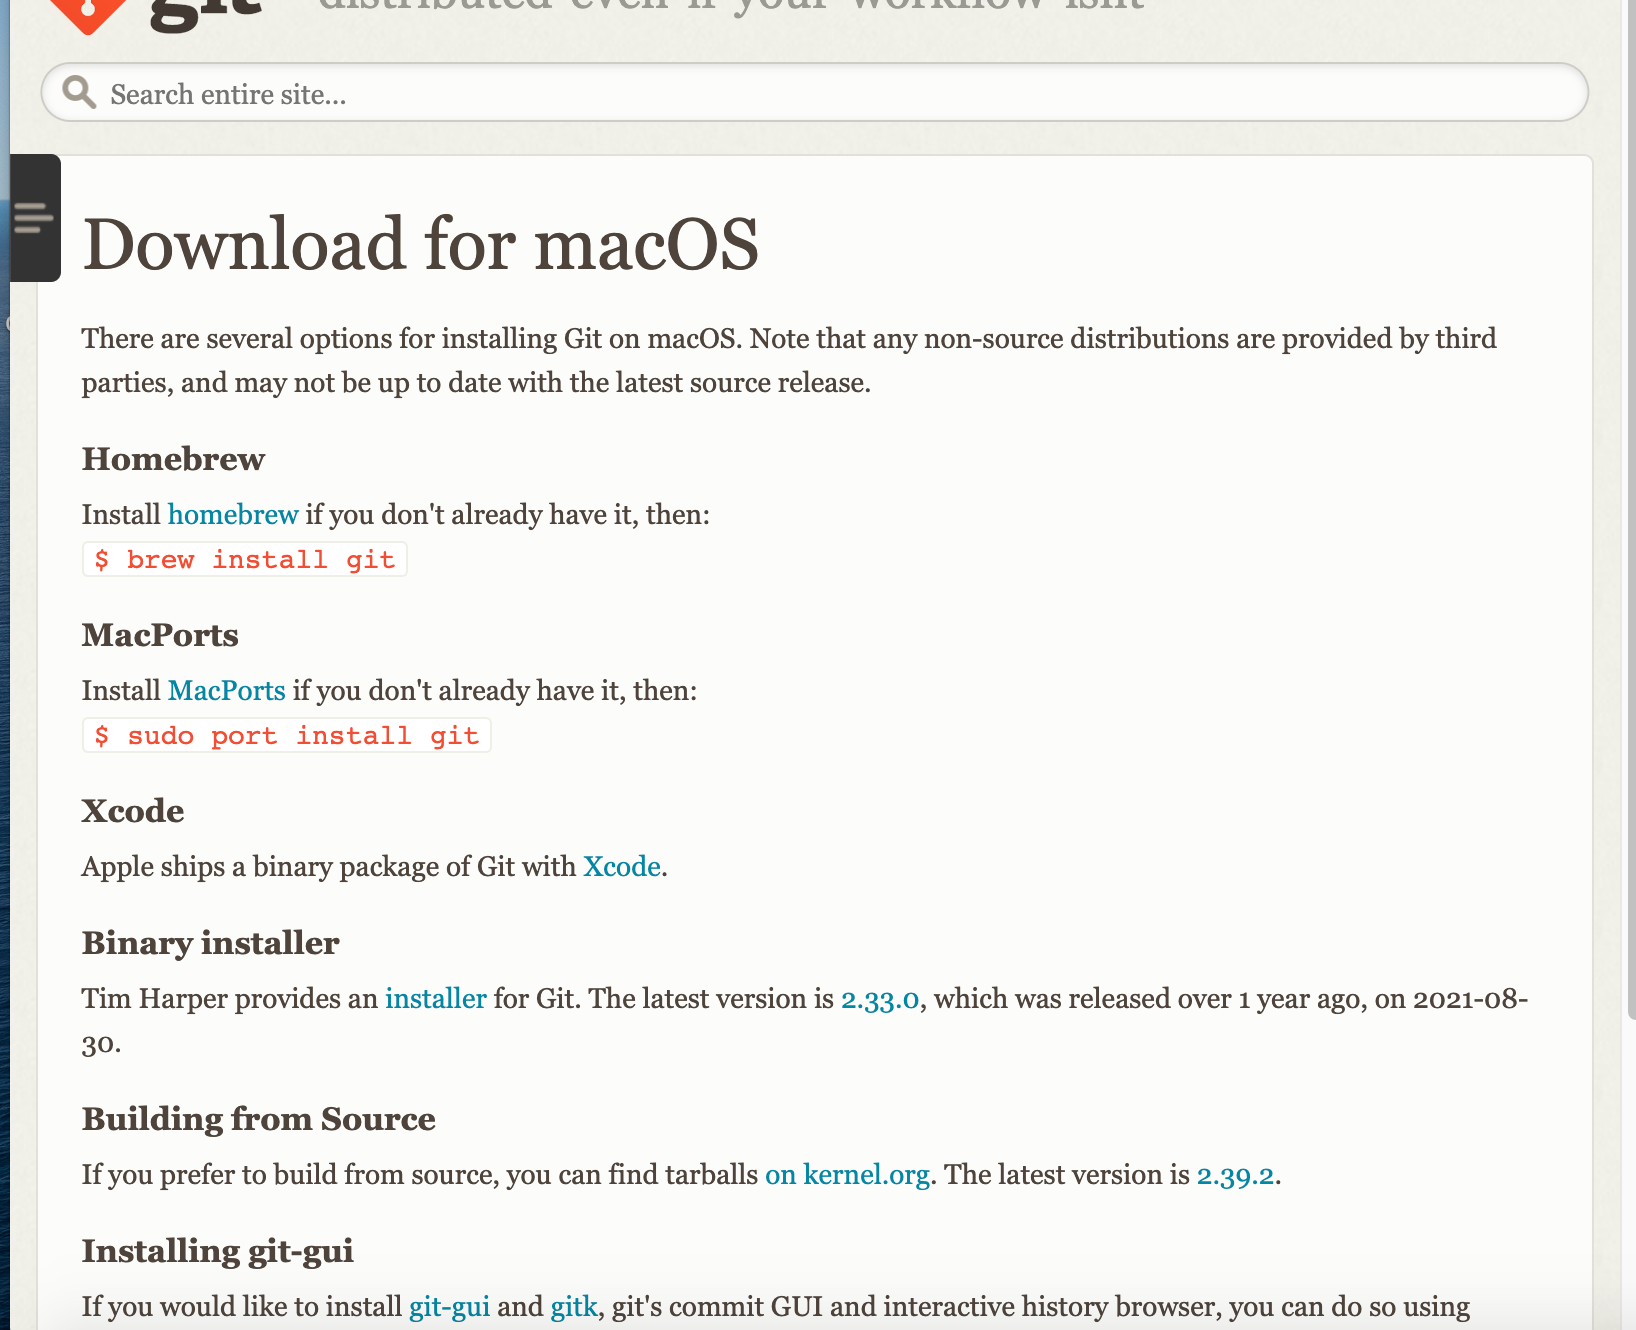
Task: Click the 'Download for macOS' heading
Action: [x=421, y=244]
